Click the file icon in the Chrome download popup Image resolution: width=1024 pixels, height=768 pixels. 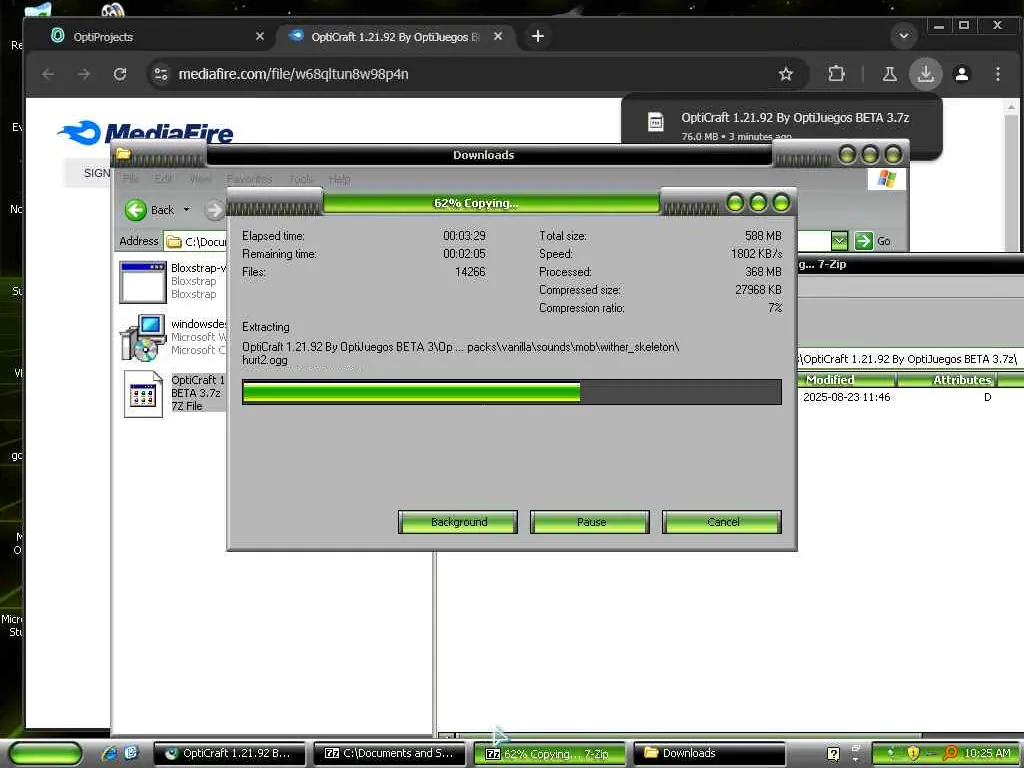coord(655,121)
